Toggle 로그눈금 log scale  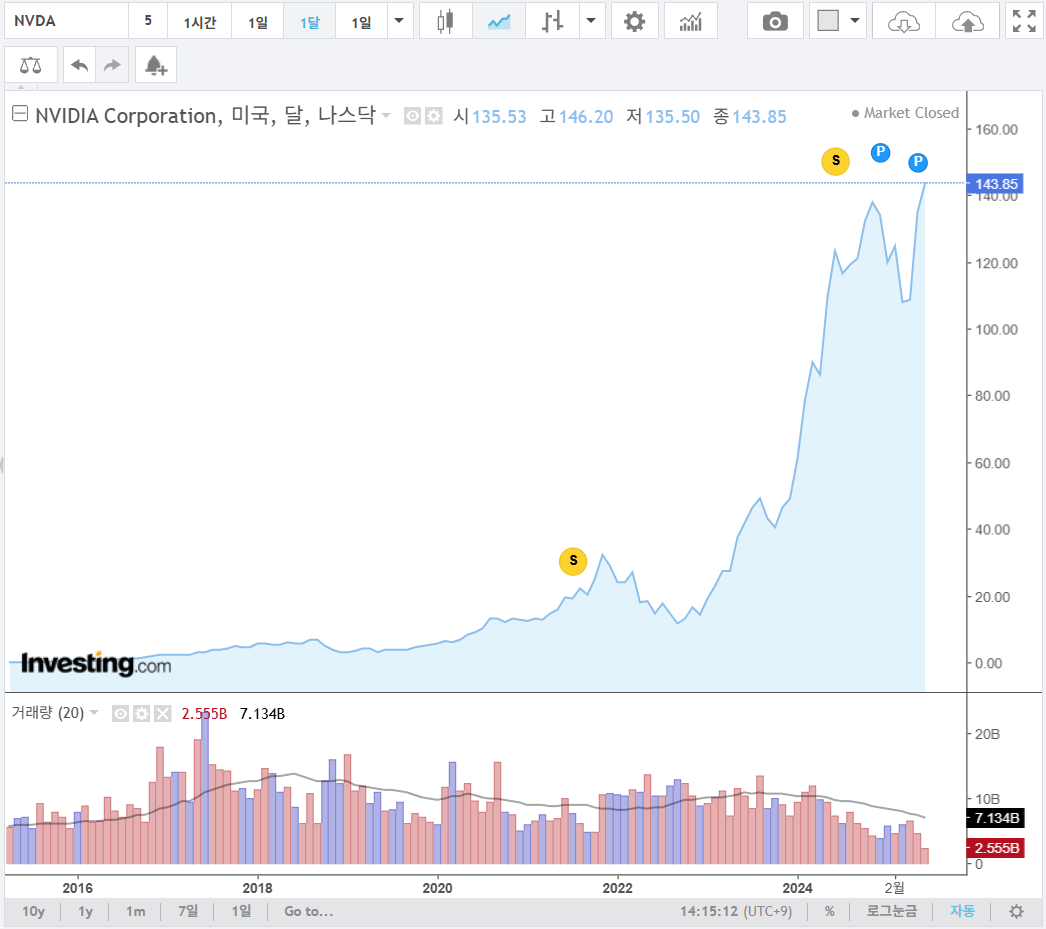891,911
